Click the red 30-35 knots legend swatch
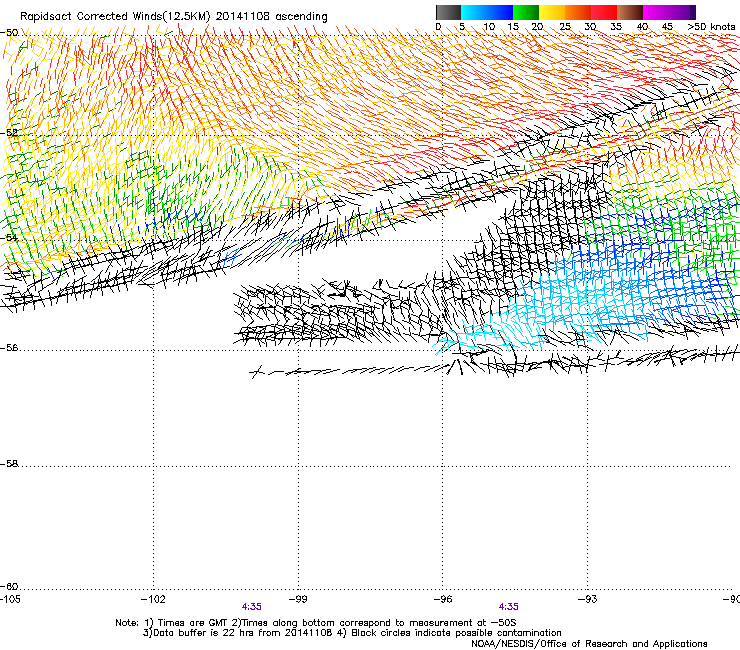The height and width of the screenshot is (650, 740). point(604,12)
